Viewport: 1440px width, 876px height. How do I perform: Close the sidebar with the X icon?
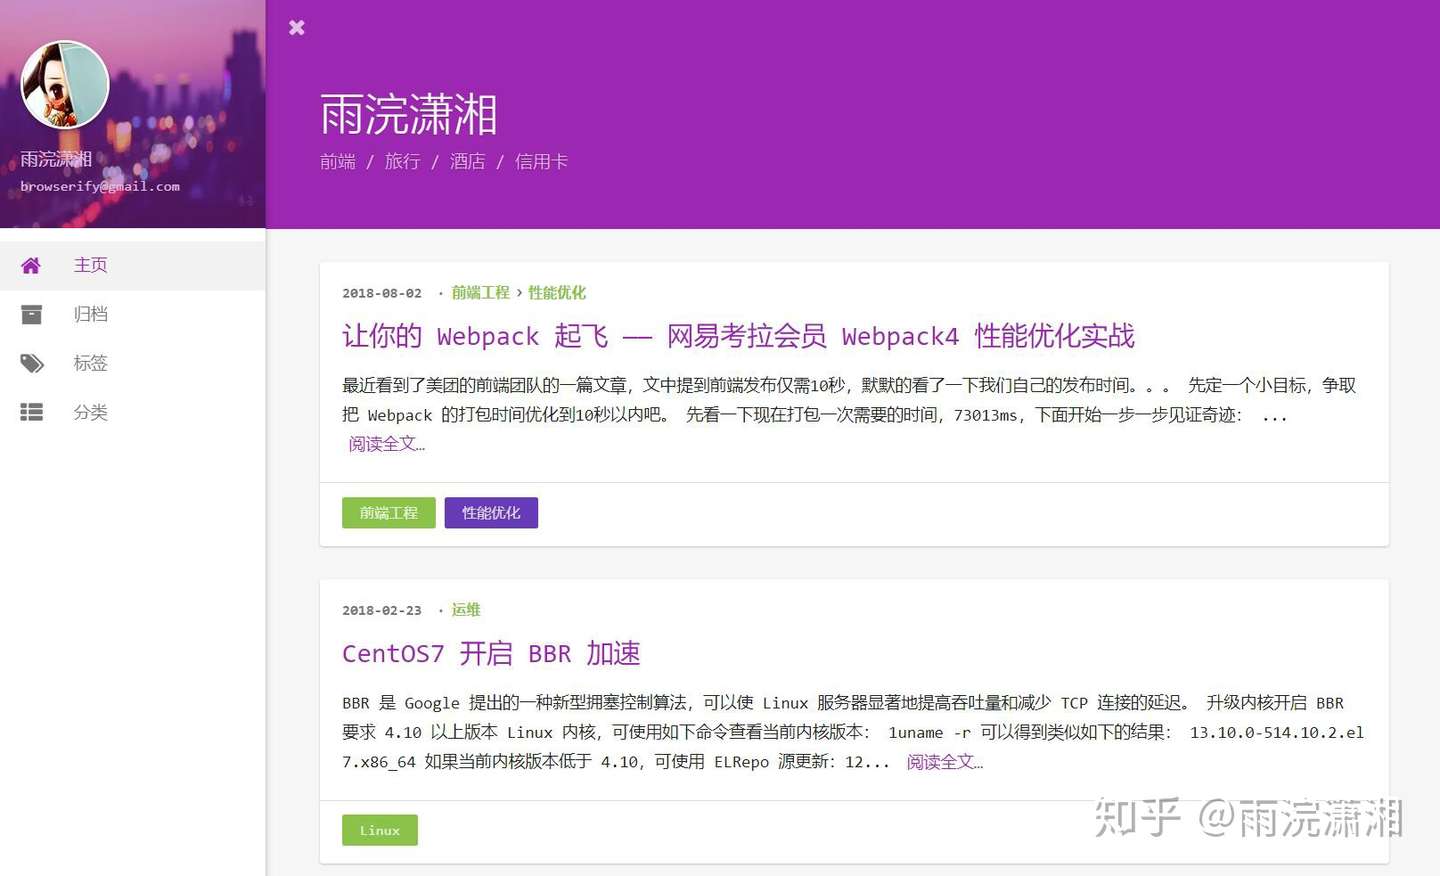click(297, 28)
